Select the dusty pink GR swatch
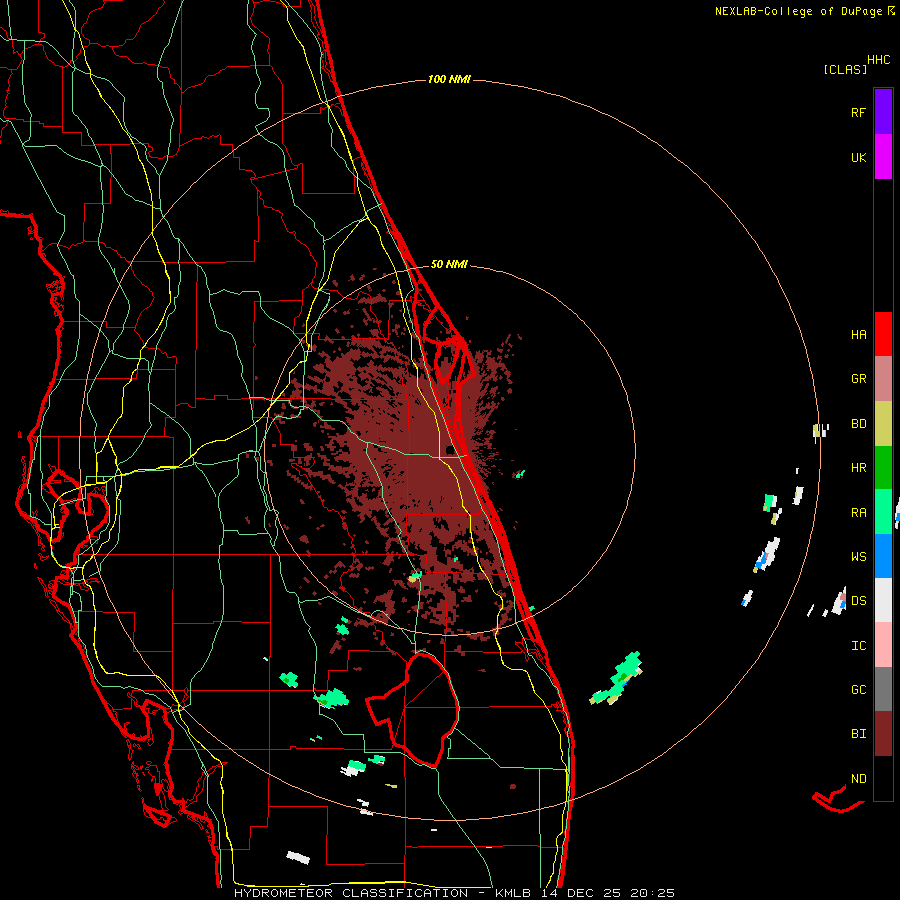 (x=883, y=379)
